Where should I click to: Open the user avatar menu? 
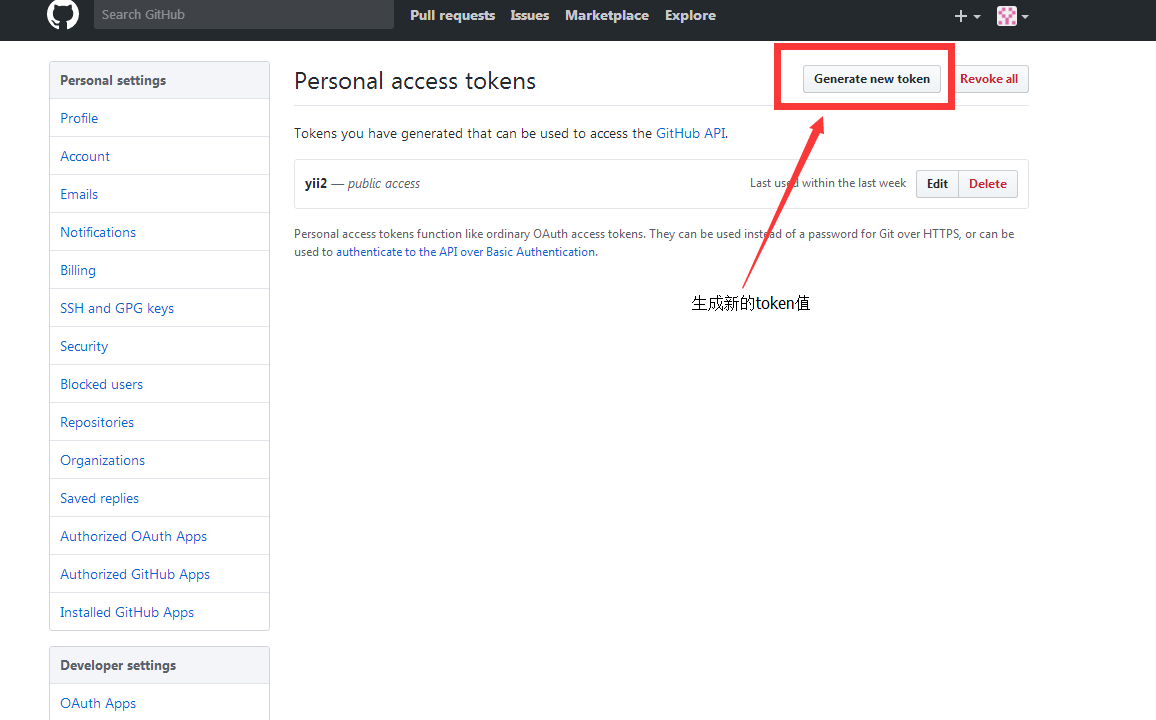[1012, 16]
